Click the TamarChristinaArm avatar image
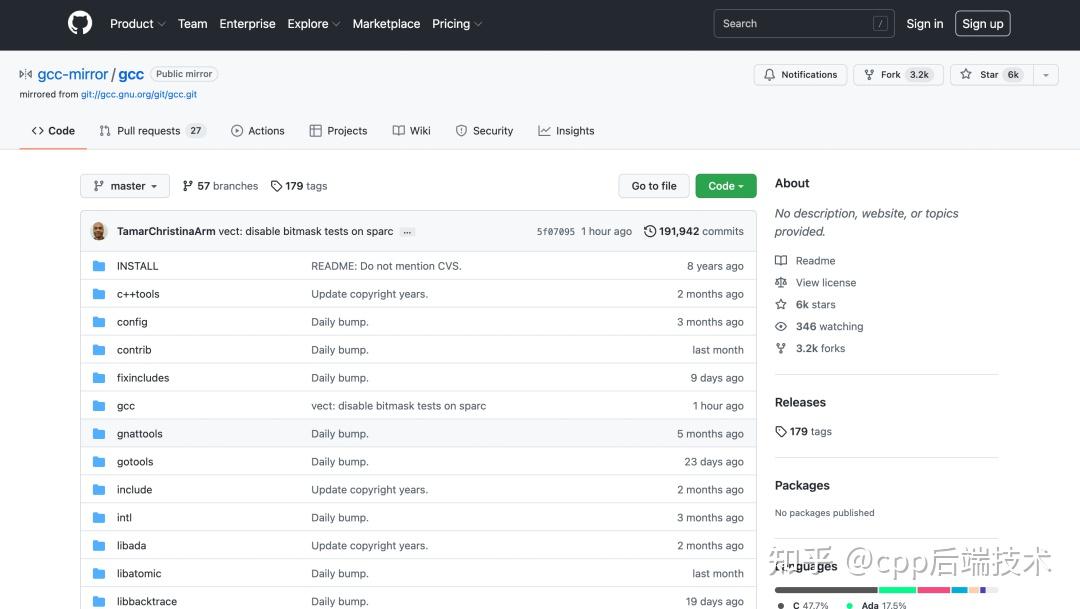This screenshot has width=1080, height=609. coord(99,231)
